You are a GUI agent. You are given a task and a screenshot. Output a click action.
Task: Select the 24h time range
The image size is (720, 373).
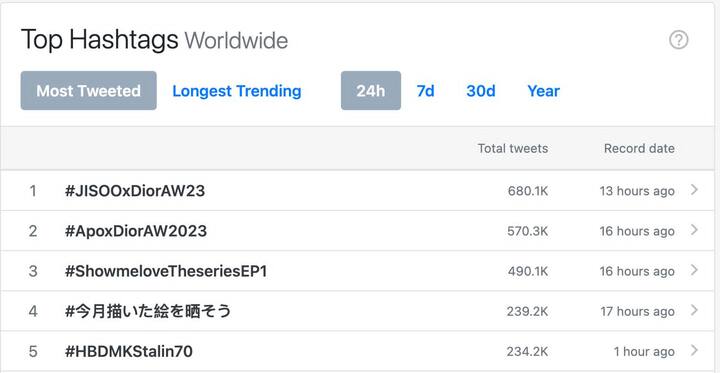(x=371, y=90)
